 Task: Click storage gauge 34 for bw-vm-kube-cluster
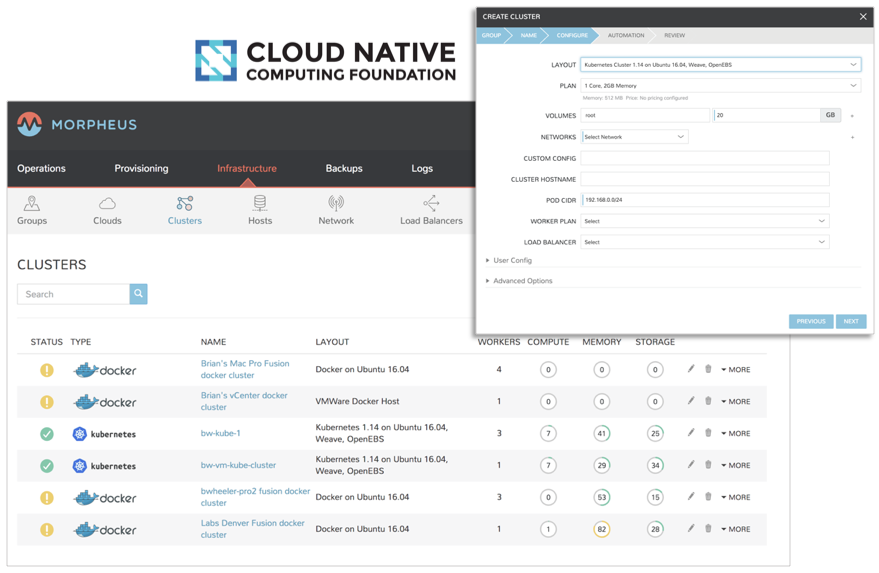655,465
